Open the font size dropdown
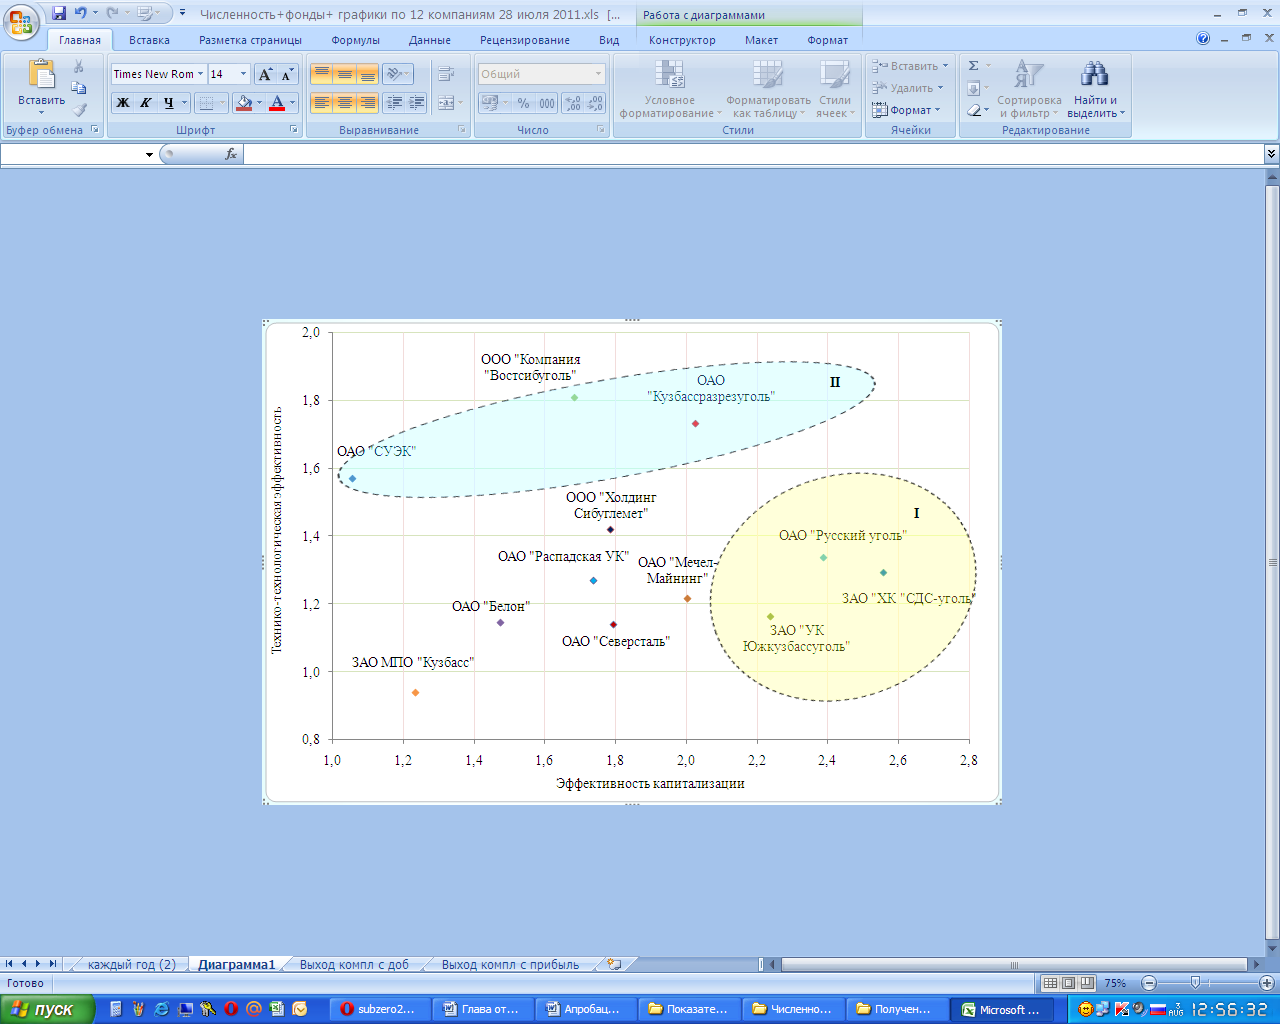The width and height of the screenshot is (1280, 1024). point(243,74)
